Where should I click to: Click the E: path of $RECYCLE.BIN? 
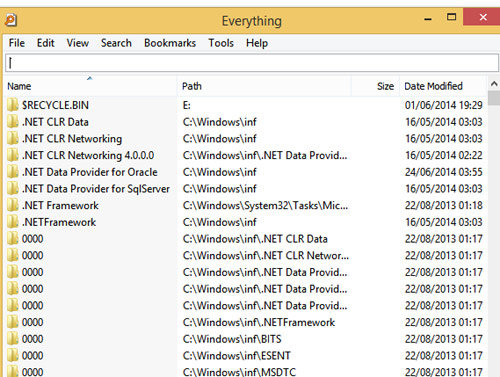click(187, 105)
